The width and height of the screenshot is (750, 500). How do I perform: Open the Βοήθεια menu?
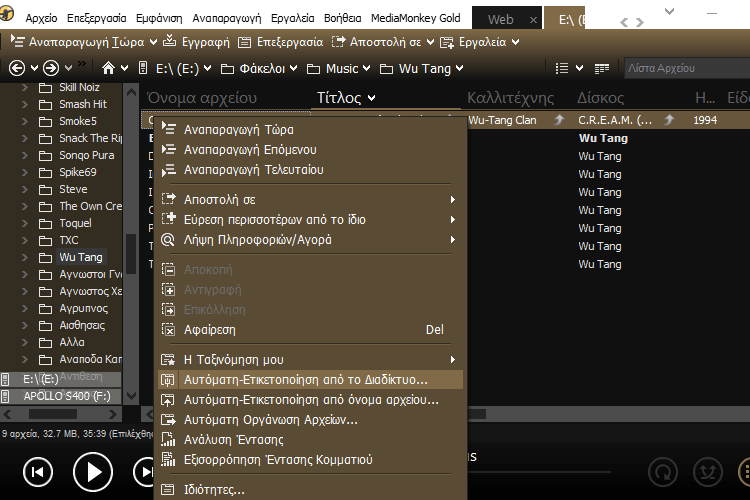point(342,18)
